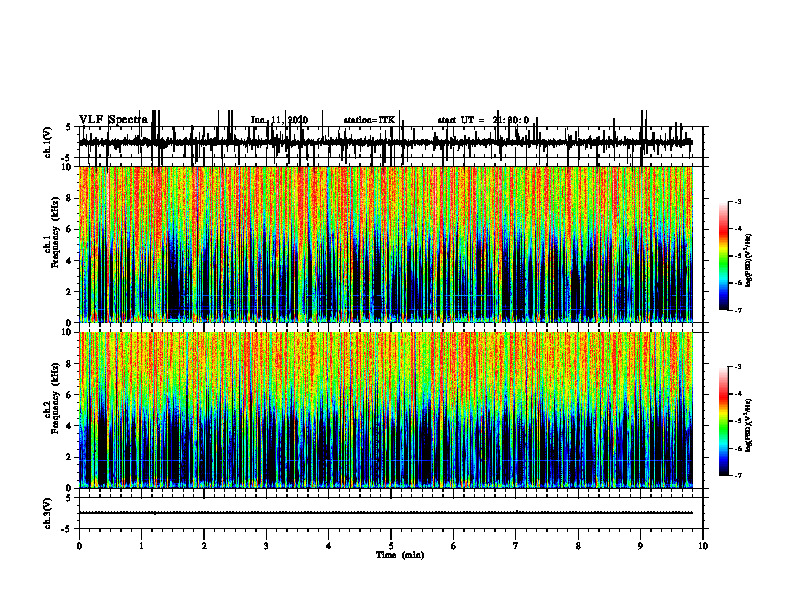Click the 'ch.1(V)' waveform axis label
The image size is (792, 612).
pyautogui.click(x=48, y=142)
